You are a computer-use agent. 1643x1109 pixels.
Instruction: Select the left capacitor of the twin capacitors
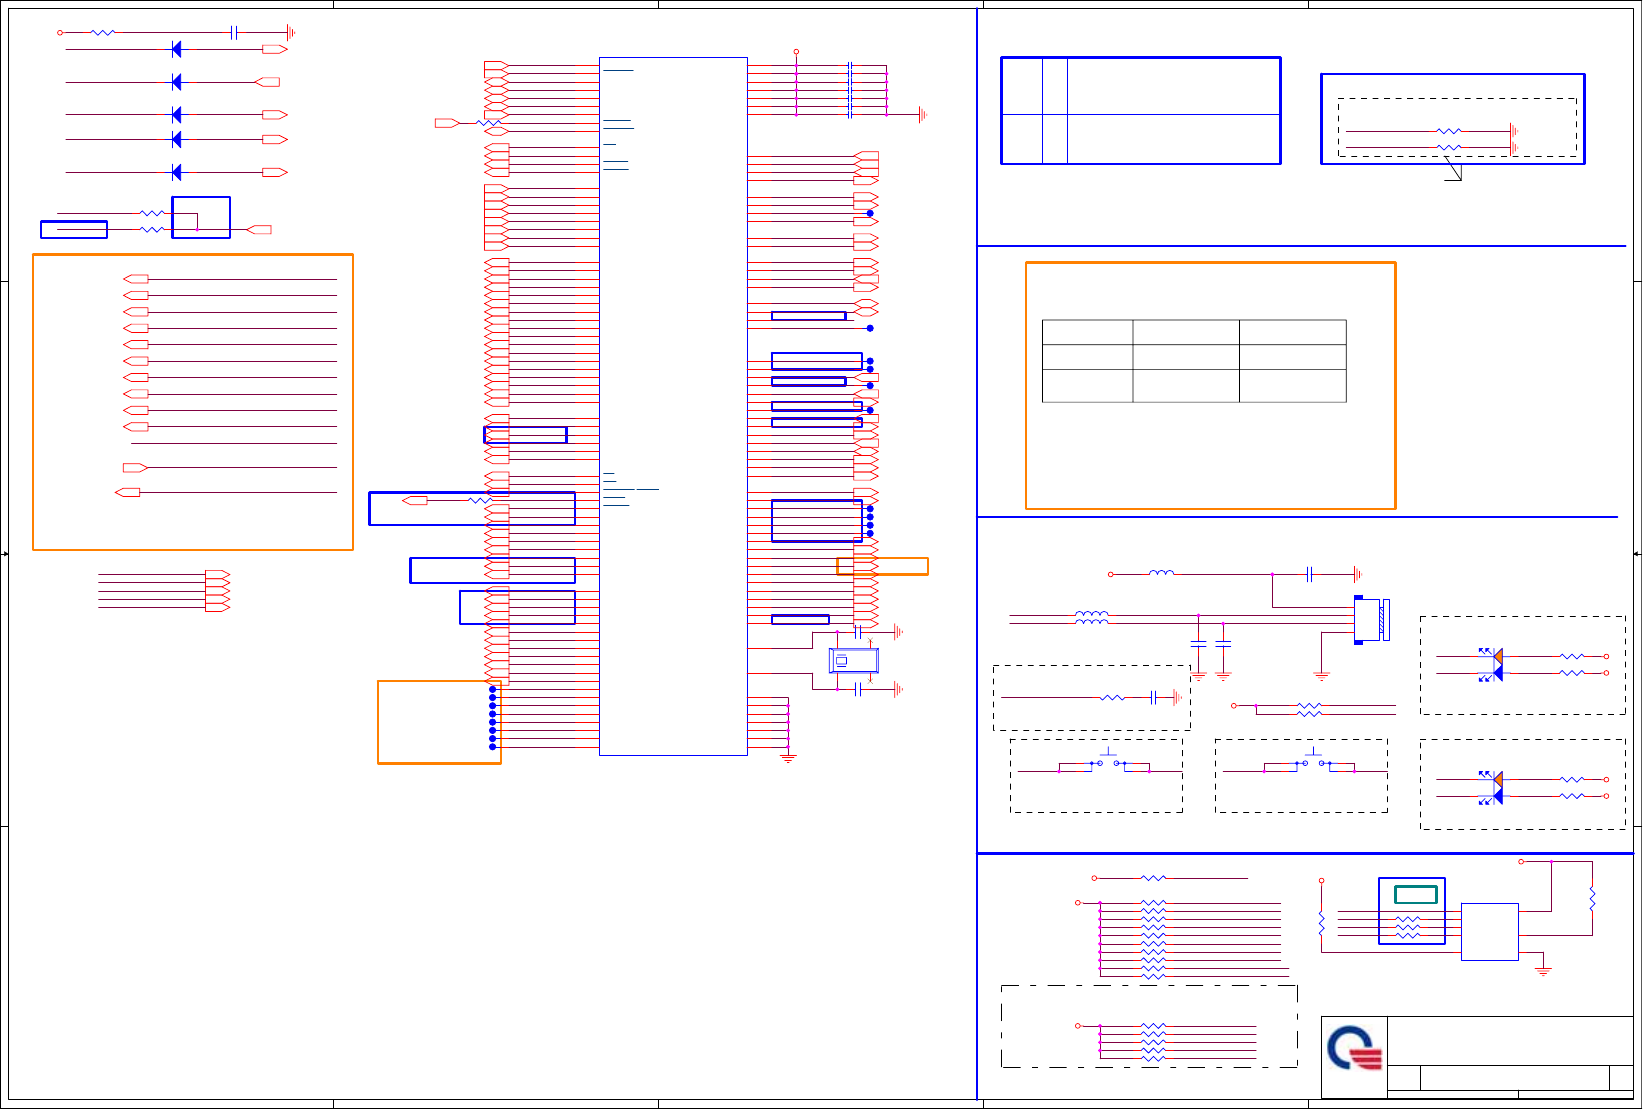click(x=1198, y=643)
